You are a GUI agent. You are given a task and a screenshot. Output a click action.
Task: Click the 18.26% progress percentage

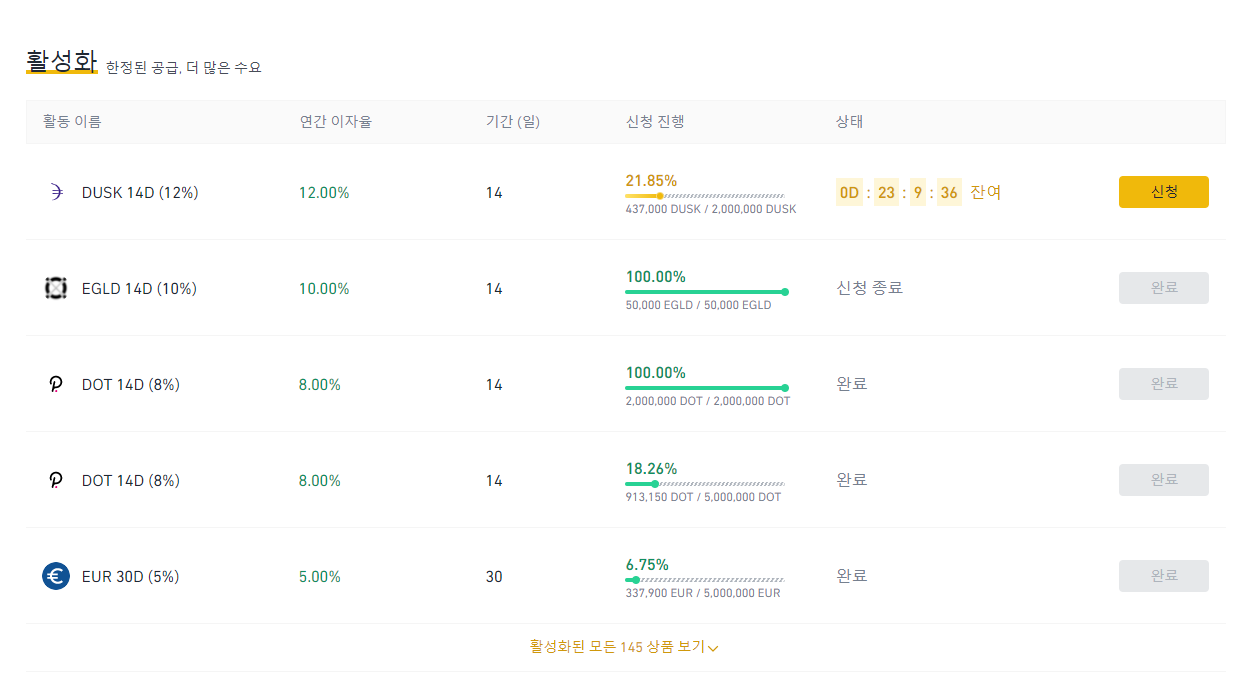[651, 469]
